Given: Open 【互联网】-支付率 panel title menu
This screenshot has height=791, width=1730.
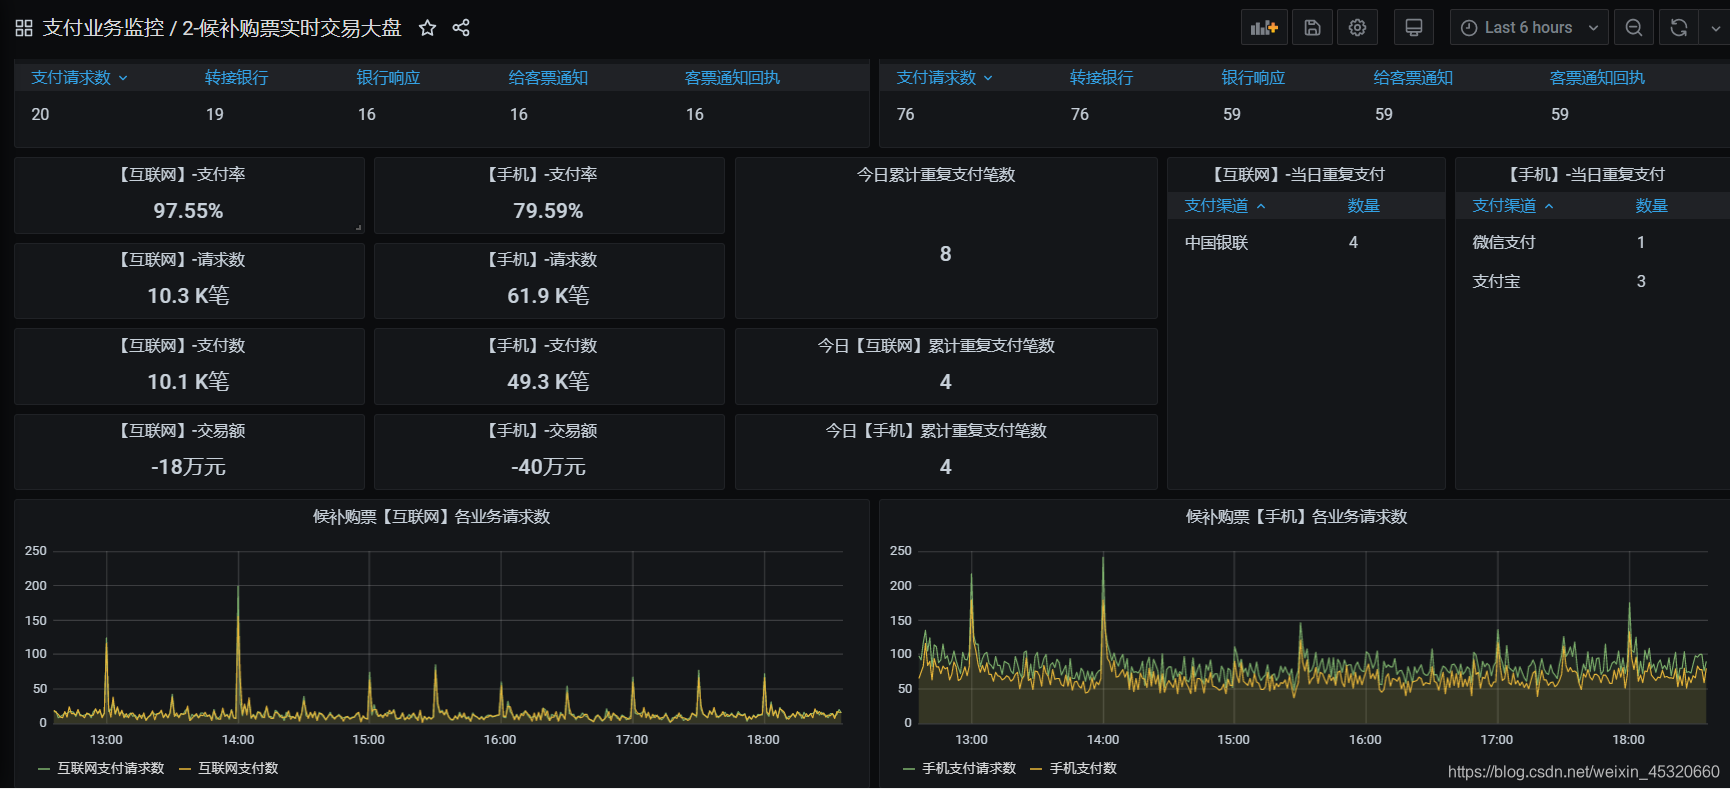Looking at the screenshot, I should click(x=182, y=175).
